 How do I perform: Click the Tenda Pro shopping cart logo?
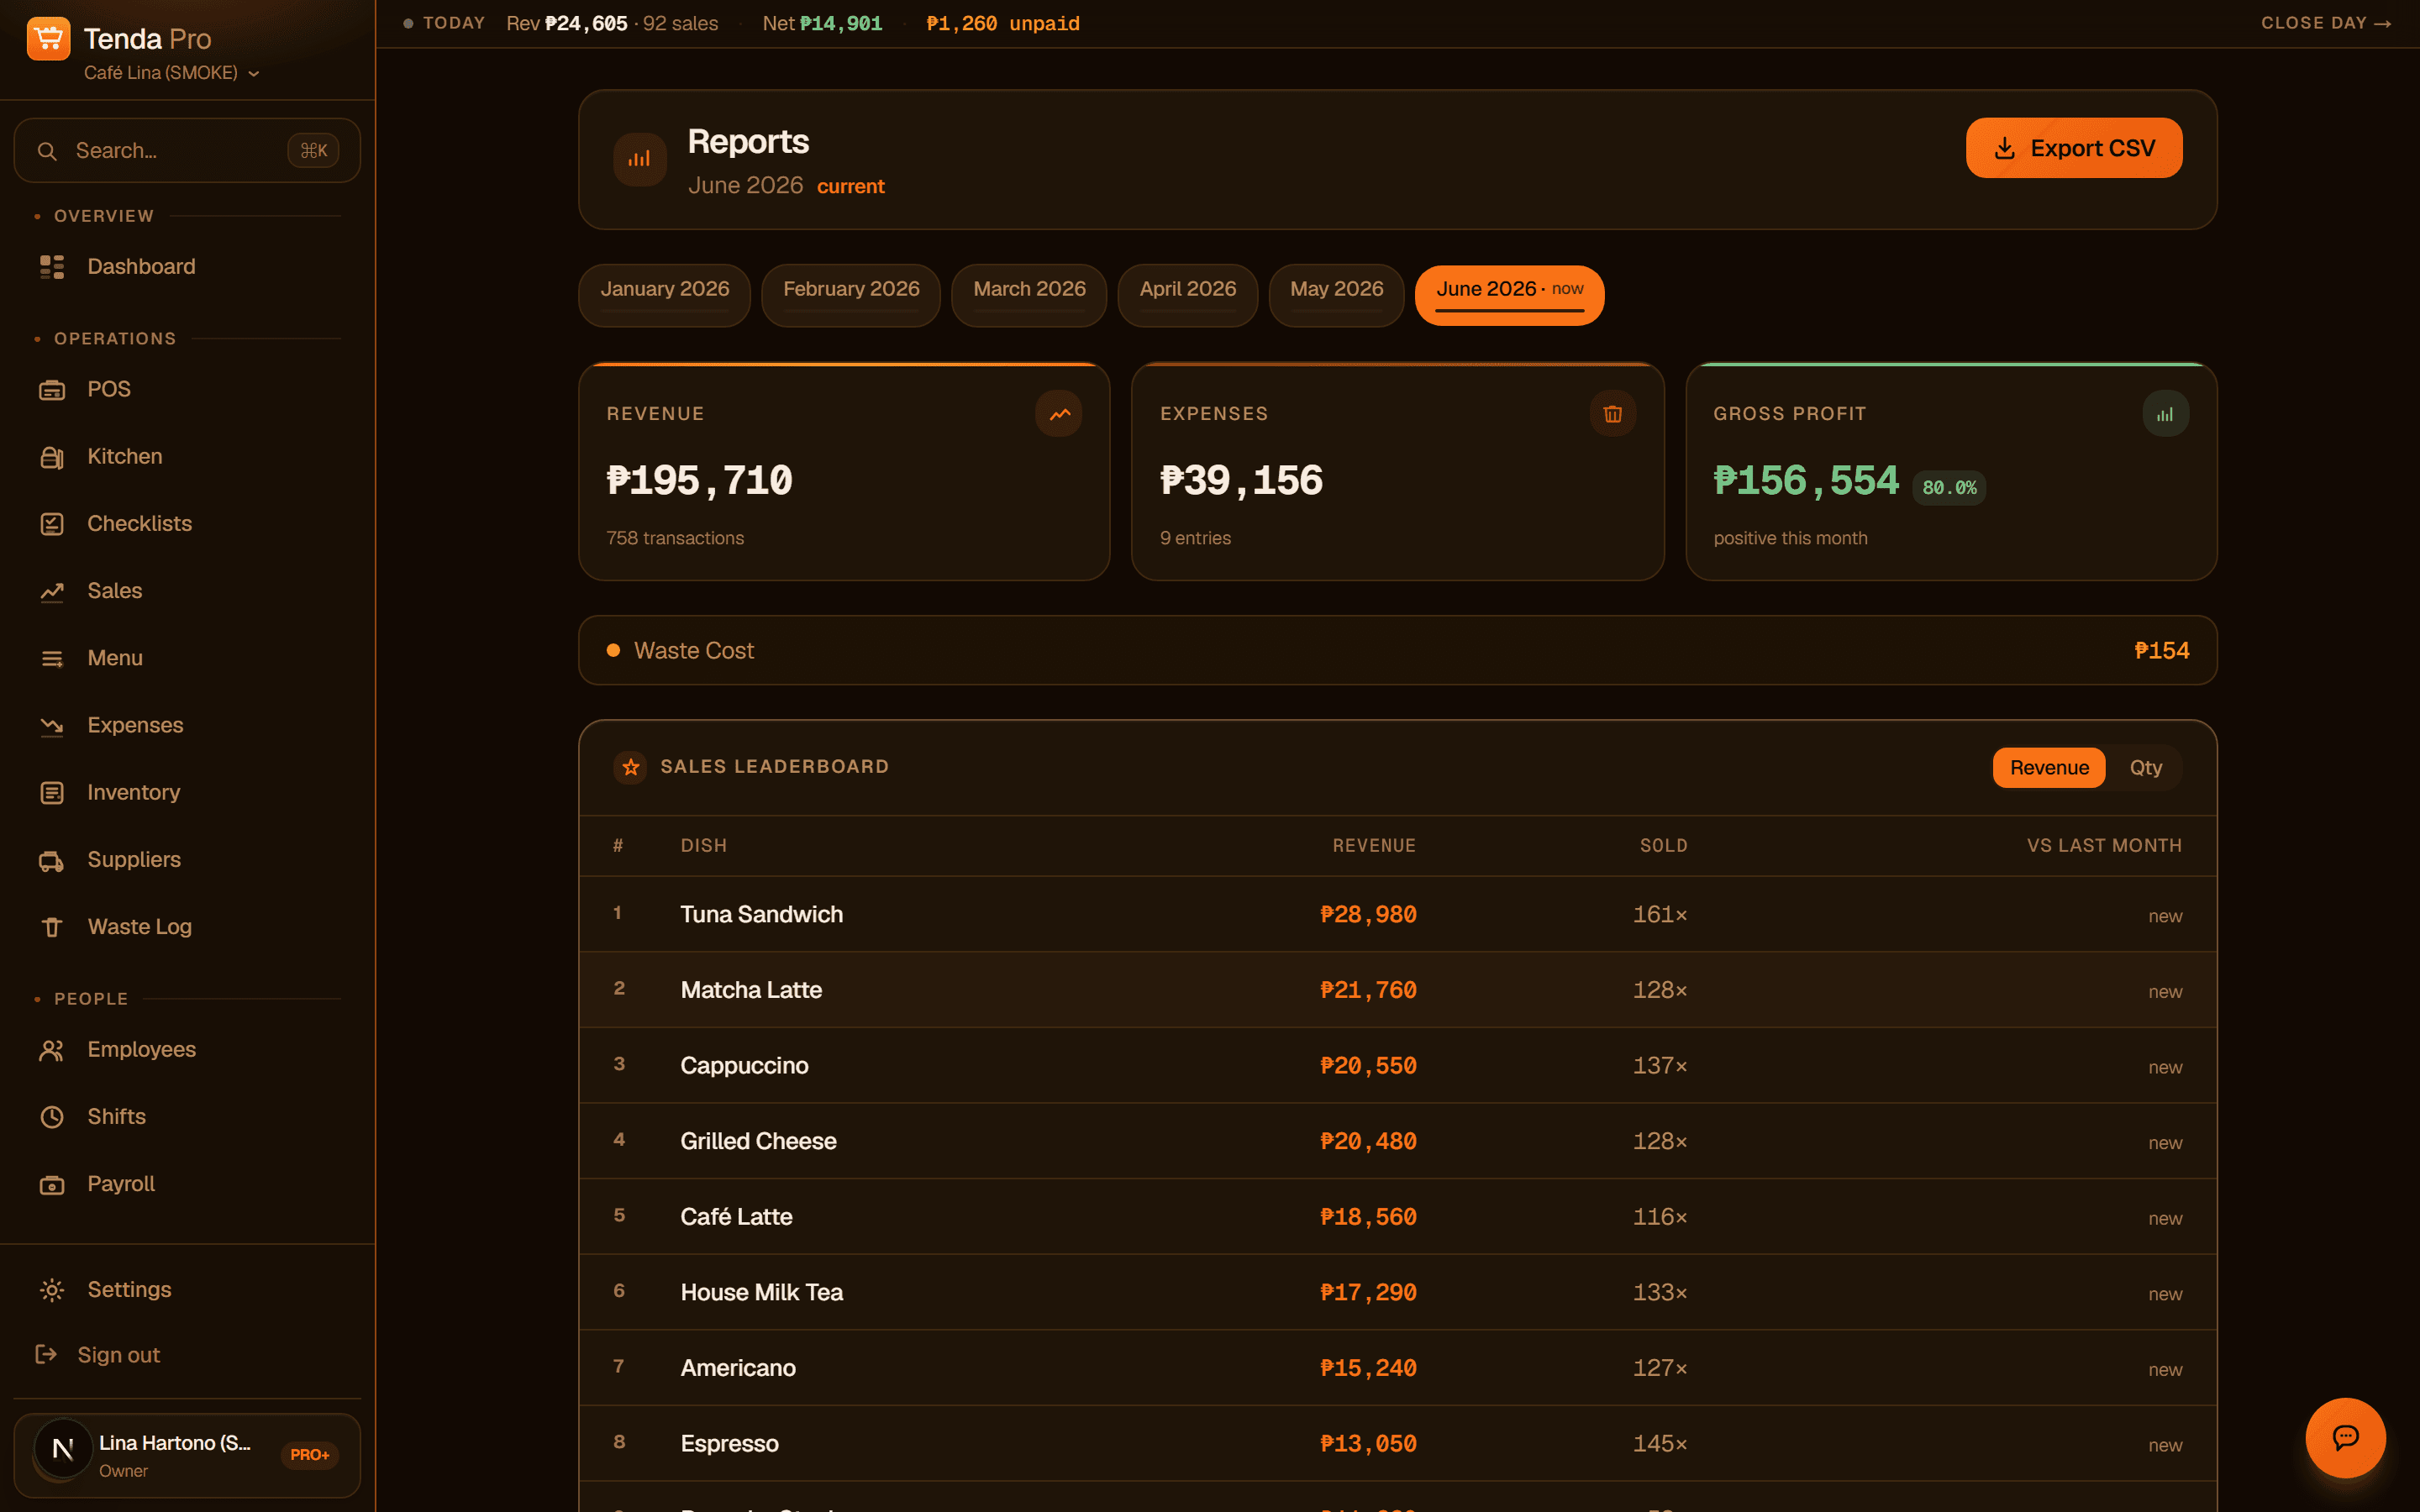pyautogui.click(x=48, y=39)
